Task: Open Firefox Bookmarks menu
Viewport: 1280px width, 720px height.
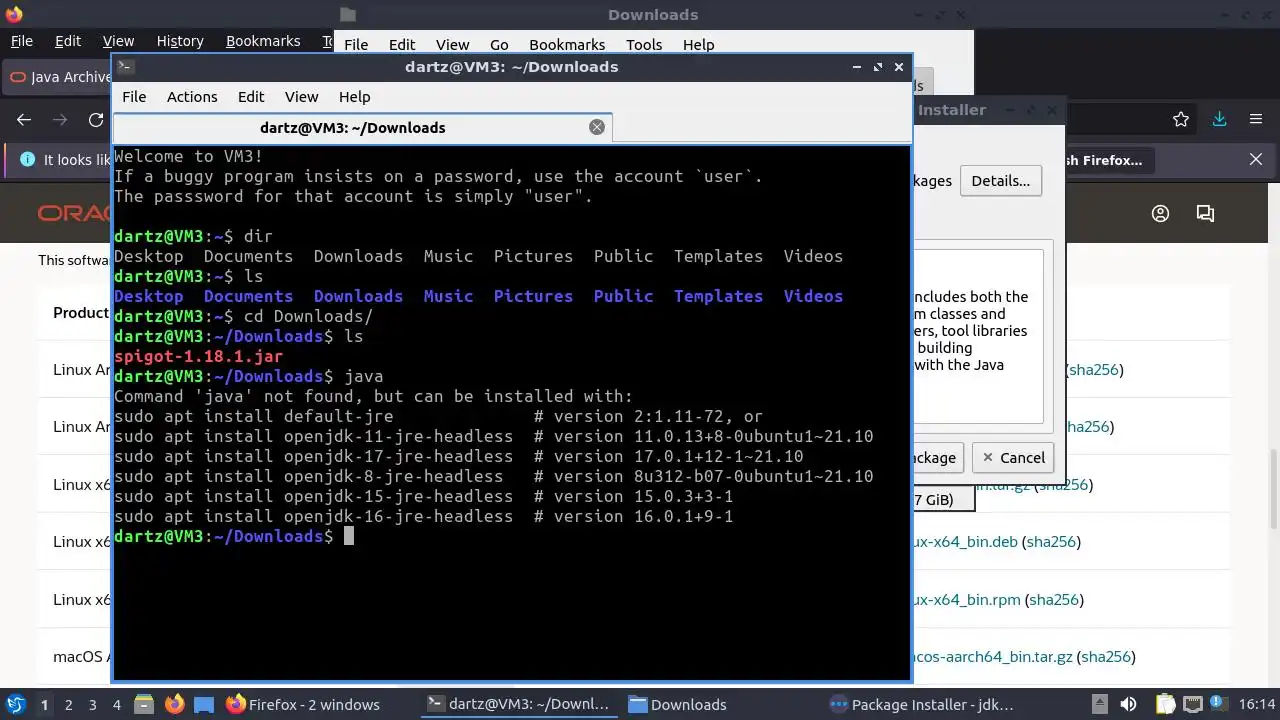Action: 263,41
